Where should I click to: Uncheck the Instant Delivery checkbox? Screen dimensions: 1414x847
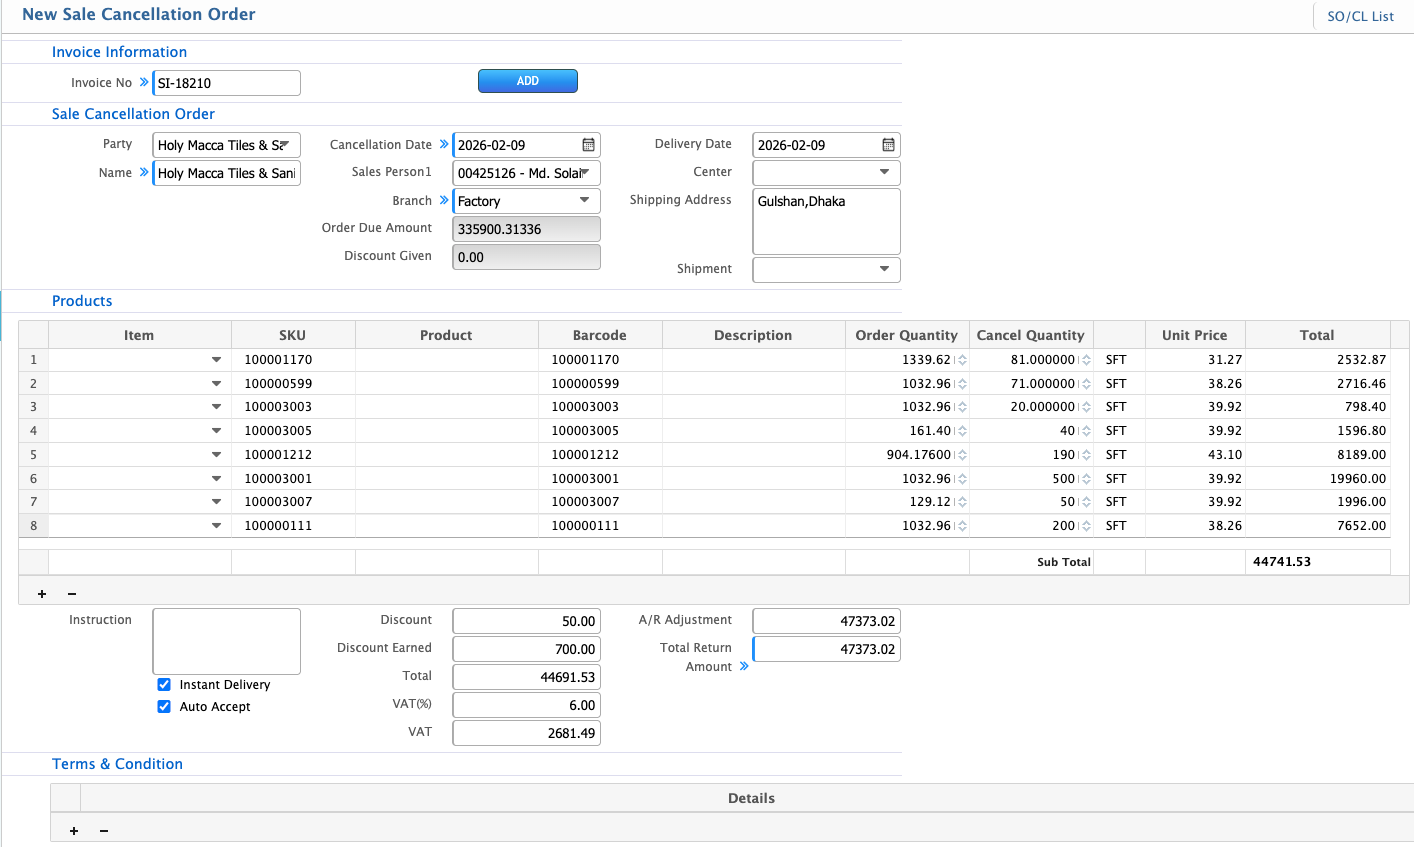(164, 685)
